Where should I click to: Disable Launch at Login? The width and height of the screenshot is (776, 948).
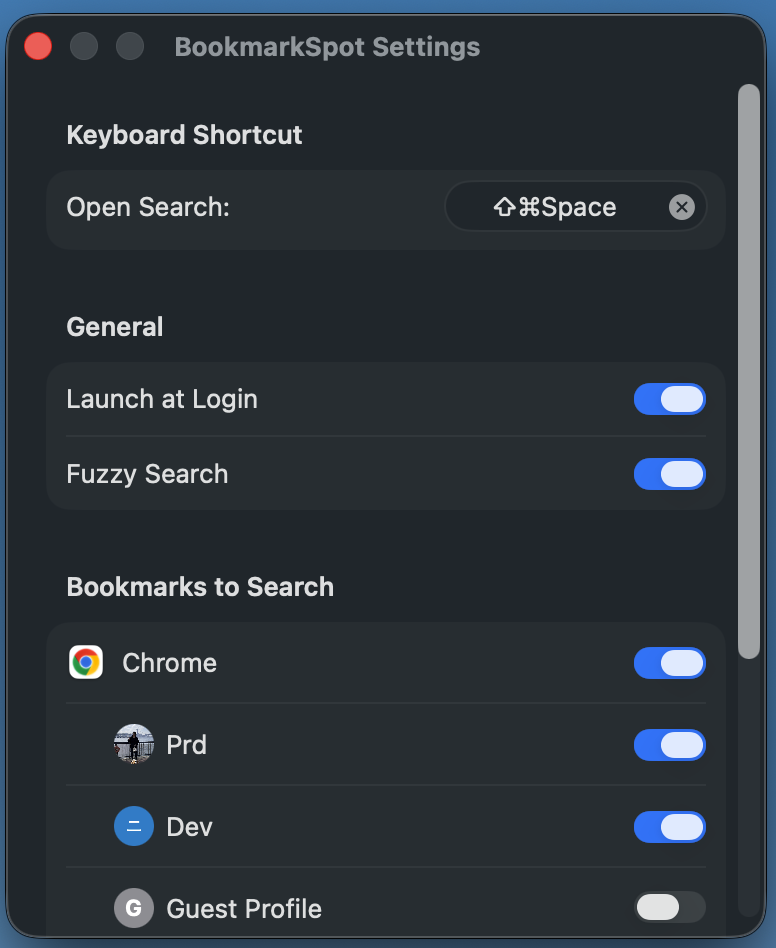click(x=670, y=399)
